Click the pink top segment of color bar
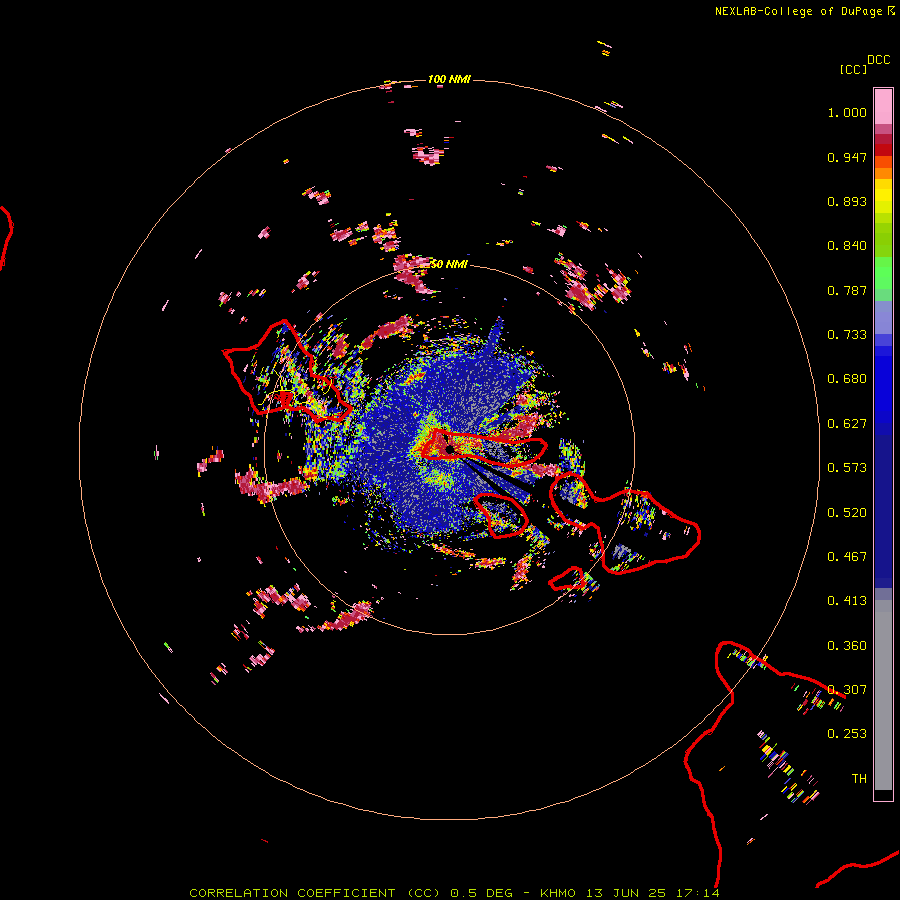This screenshot has width=900, height=900. [x=883, y=106]
